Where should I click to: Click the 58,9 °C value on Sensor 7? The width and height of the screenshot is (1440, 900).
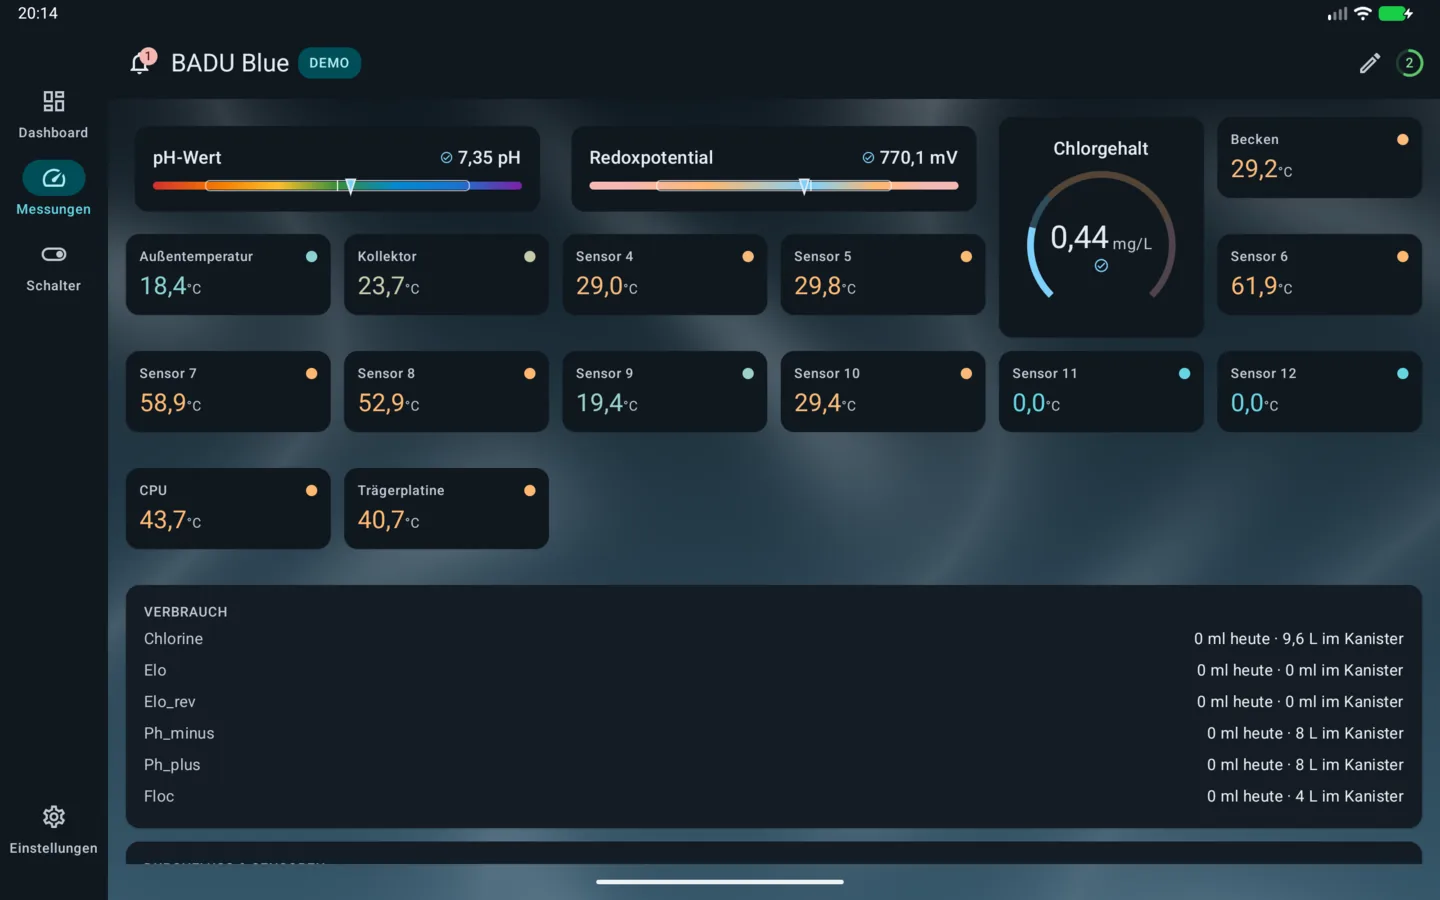click(x=170, y=403)
